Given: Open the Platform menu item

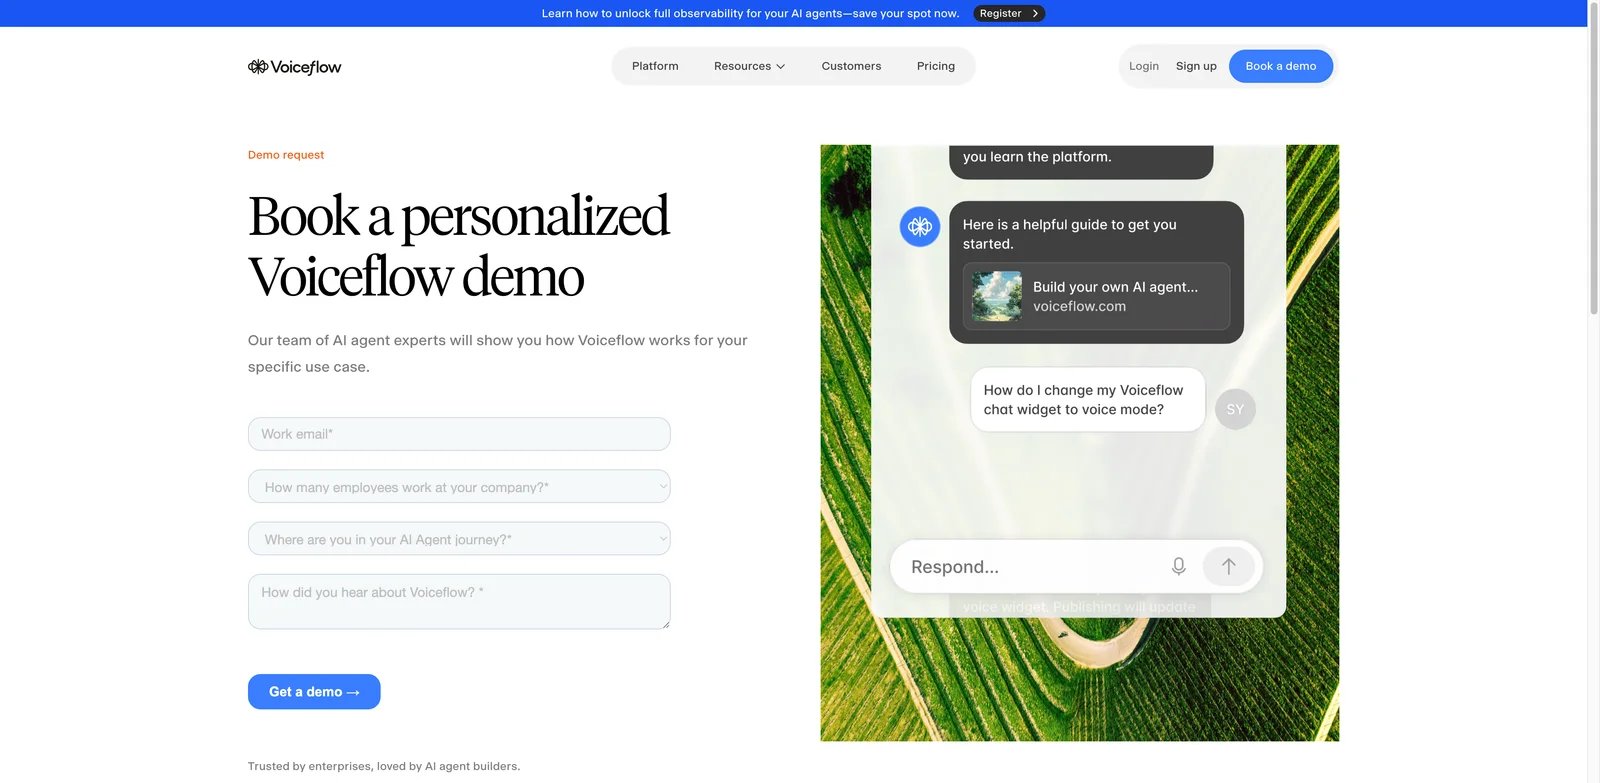Looking at the screenshot, I should tap(655, 66).
